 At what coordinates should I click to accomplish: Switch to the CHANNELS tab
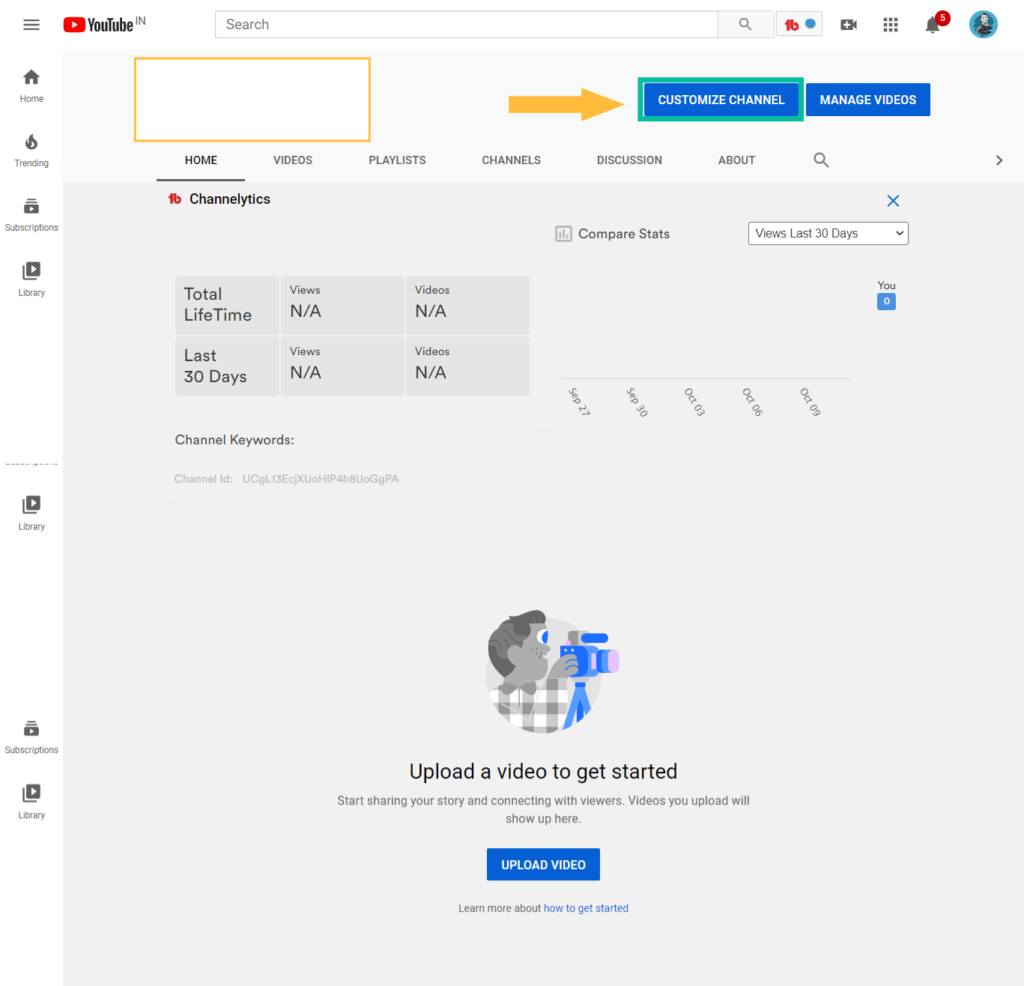511,160
